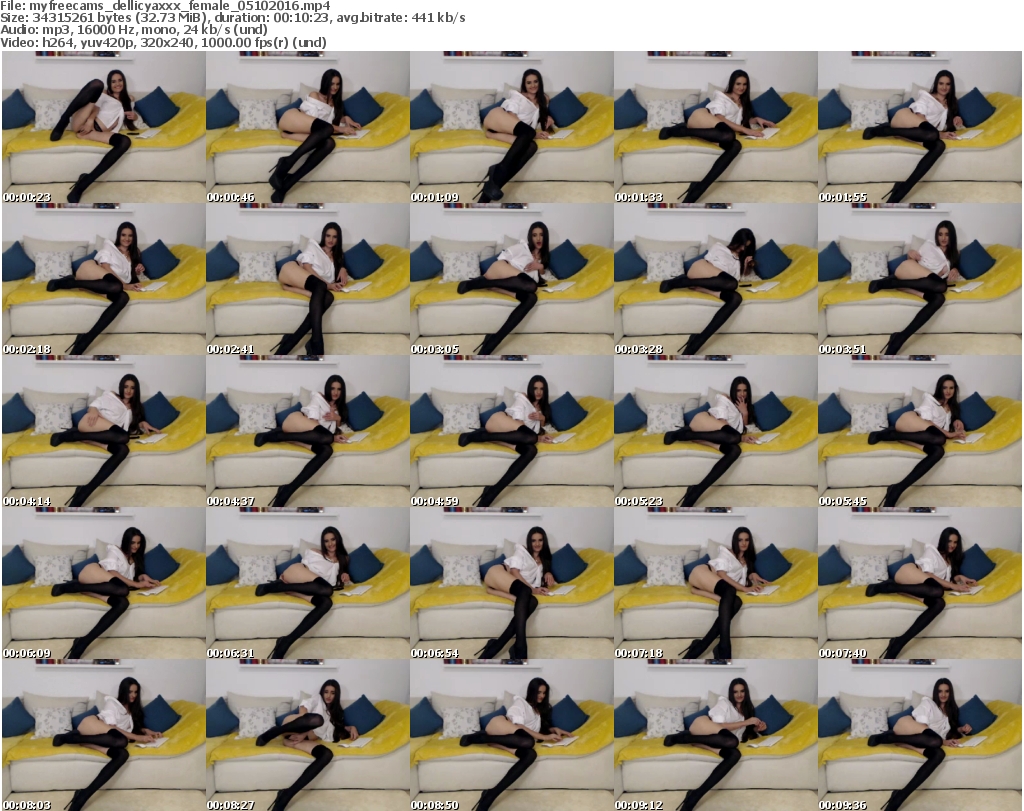Select the frame at 00:04:14
1024x811 pixels.
pos(103,432)
